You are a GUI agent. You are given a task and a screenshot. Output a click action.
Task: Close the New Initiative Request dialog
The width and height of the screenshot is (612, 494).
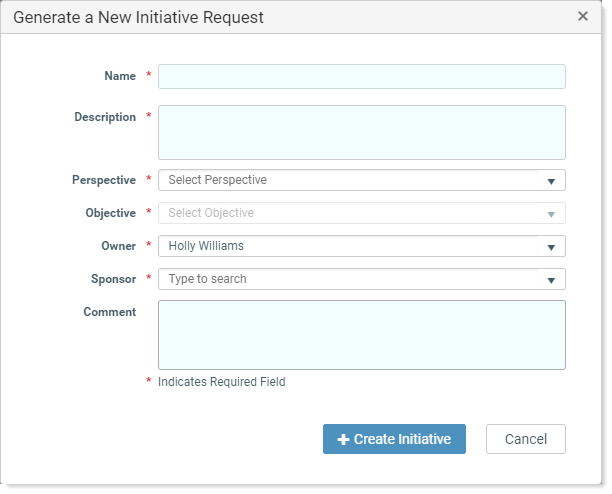pos(582,16)
